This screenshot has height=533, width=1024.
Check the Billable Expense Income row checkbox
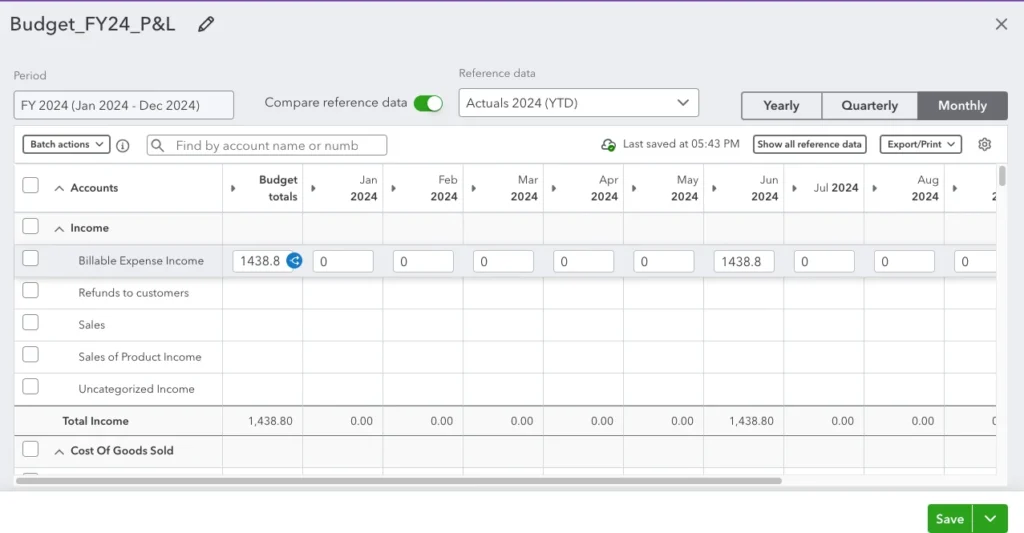30,259
